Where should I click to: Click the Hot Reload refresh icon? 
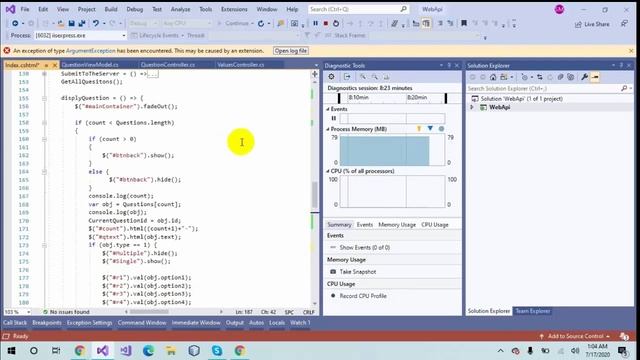(x=261, y=24)
